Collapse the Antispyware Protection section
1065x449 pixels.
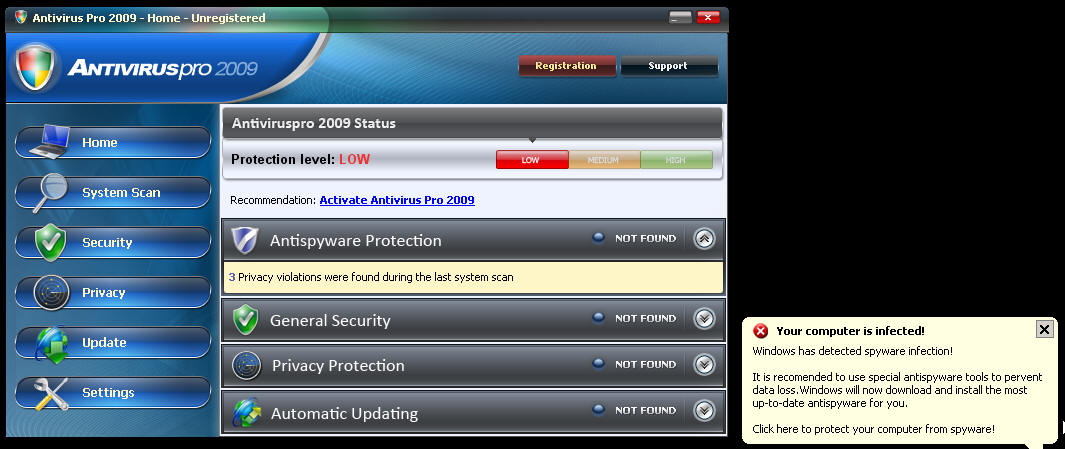click(x=704, y=238)
